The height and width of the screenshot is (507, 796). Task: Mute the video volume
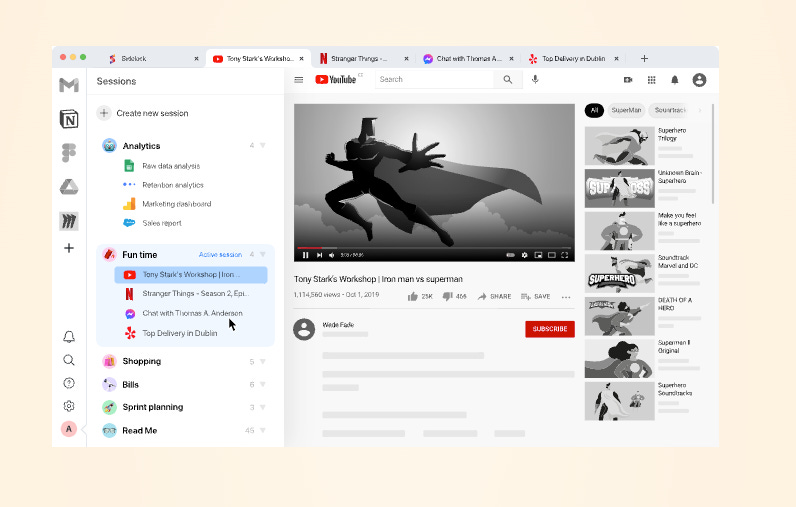[331, 255]
